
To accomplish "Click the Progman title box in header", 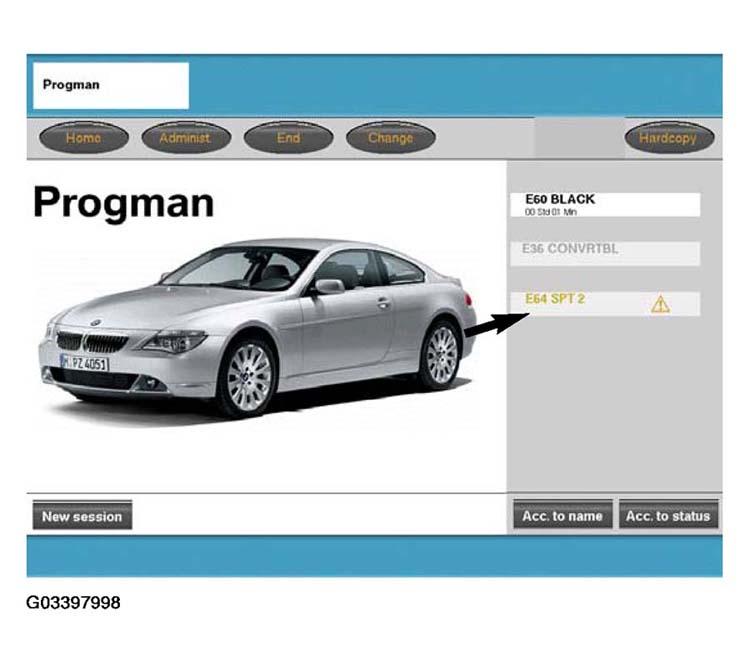I will click(x=111, y=85).
